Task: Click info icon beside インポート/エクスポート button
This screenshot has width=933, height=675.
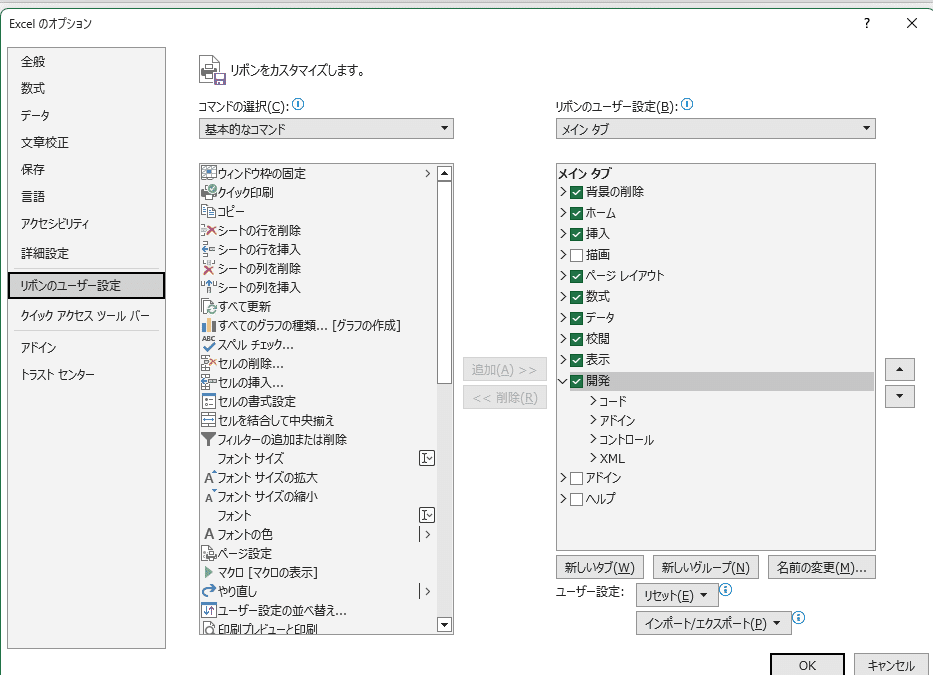Action: click(x=799, y=617)
